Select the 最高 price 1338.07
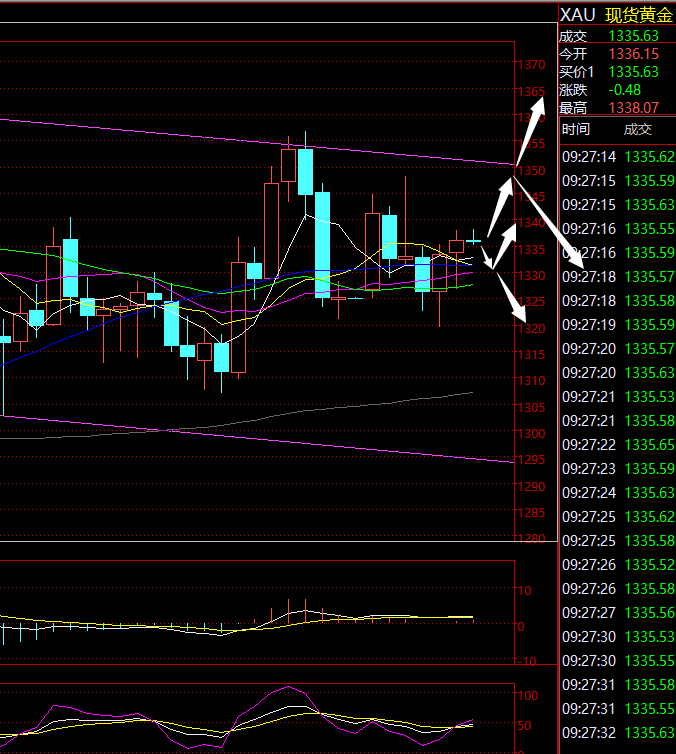Image resolution: width=676 pixels, height=754 pixels. (633, 108)
